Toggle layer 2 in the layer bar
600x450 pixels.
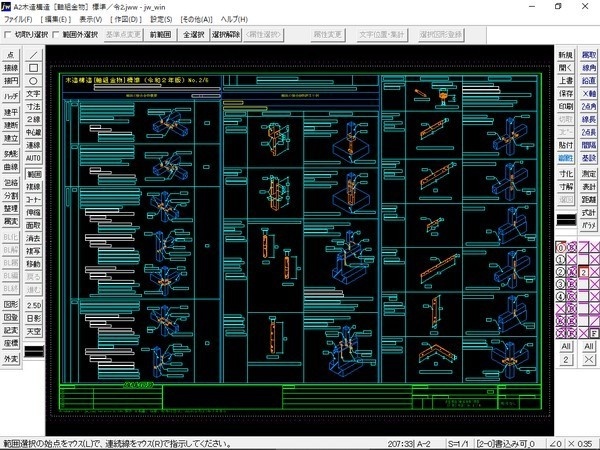(560, 272)
